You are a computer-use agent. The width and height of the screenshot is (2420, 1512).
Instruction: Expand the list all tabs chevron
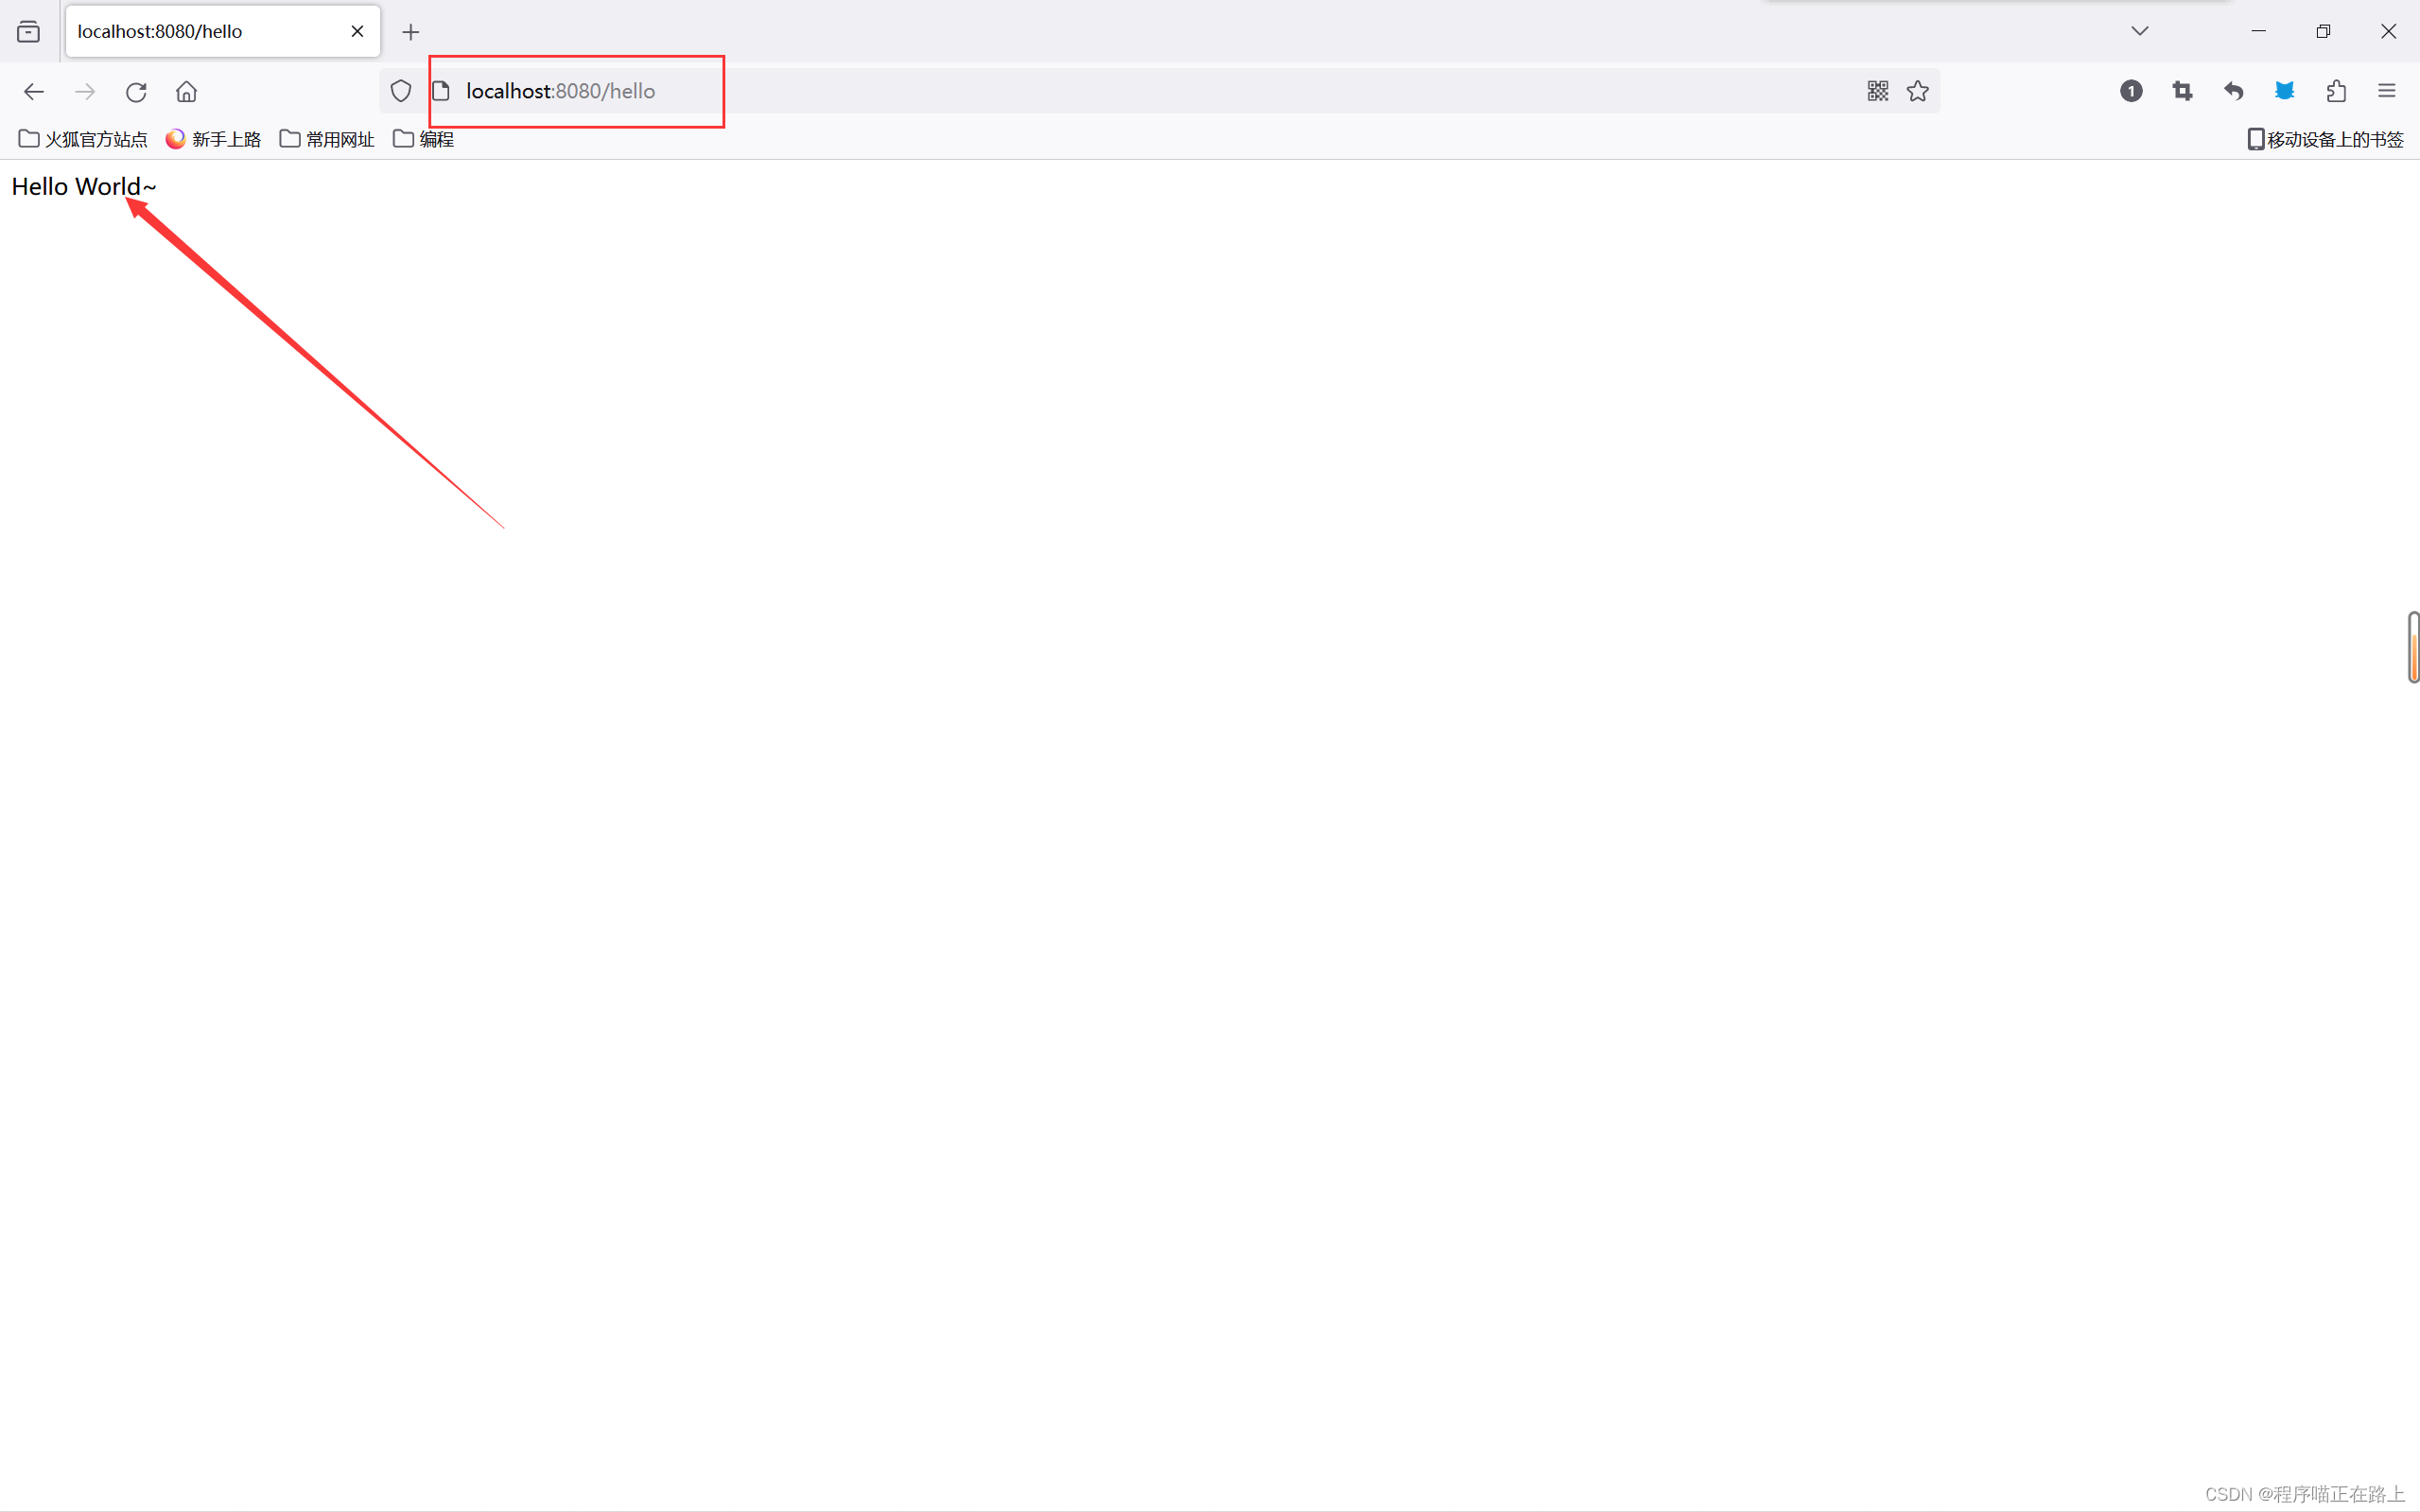[2139, 31]
